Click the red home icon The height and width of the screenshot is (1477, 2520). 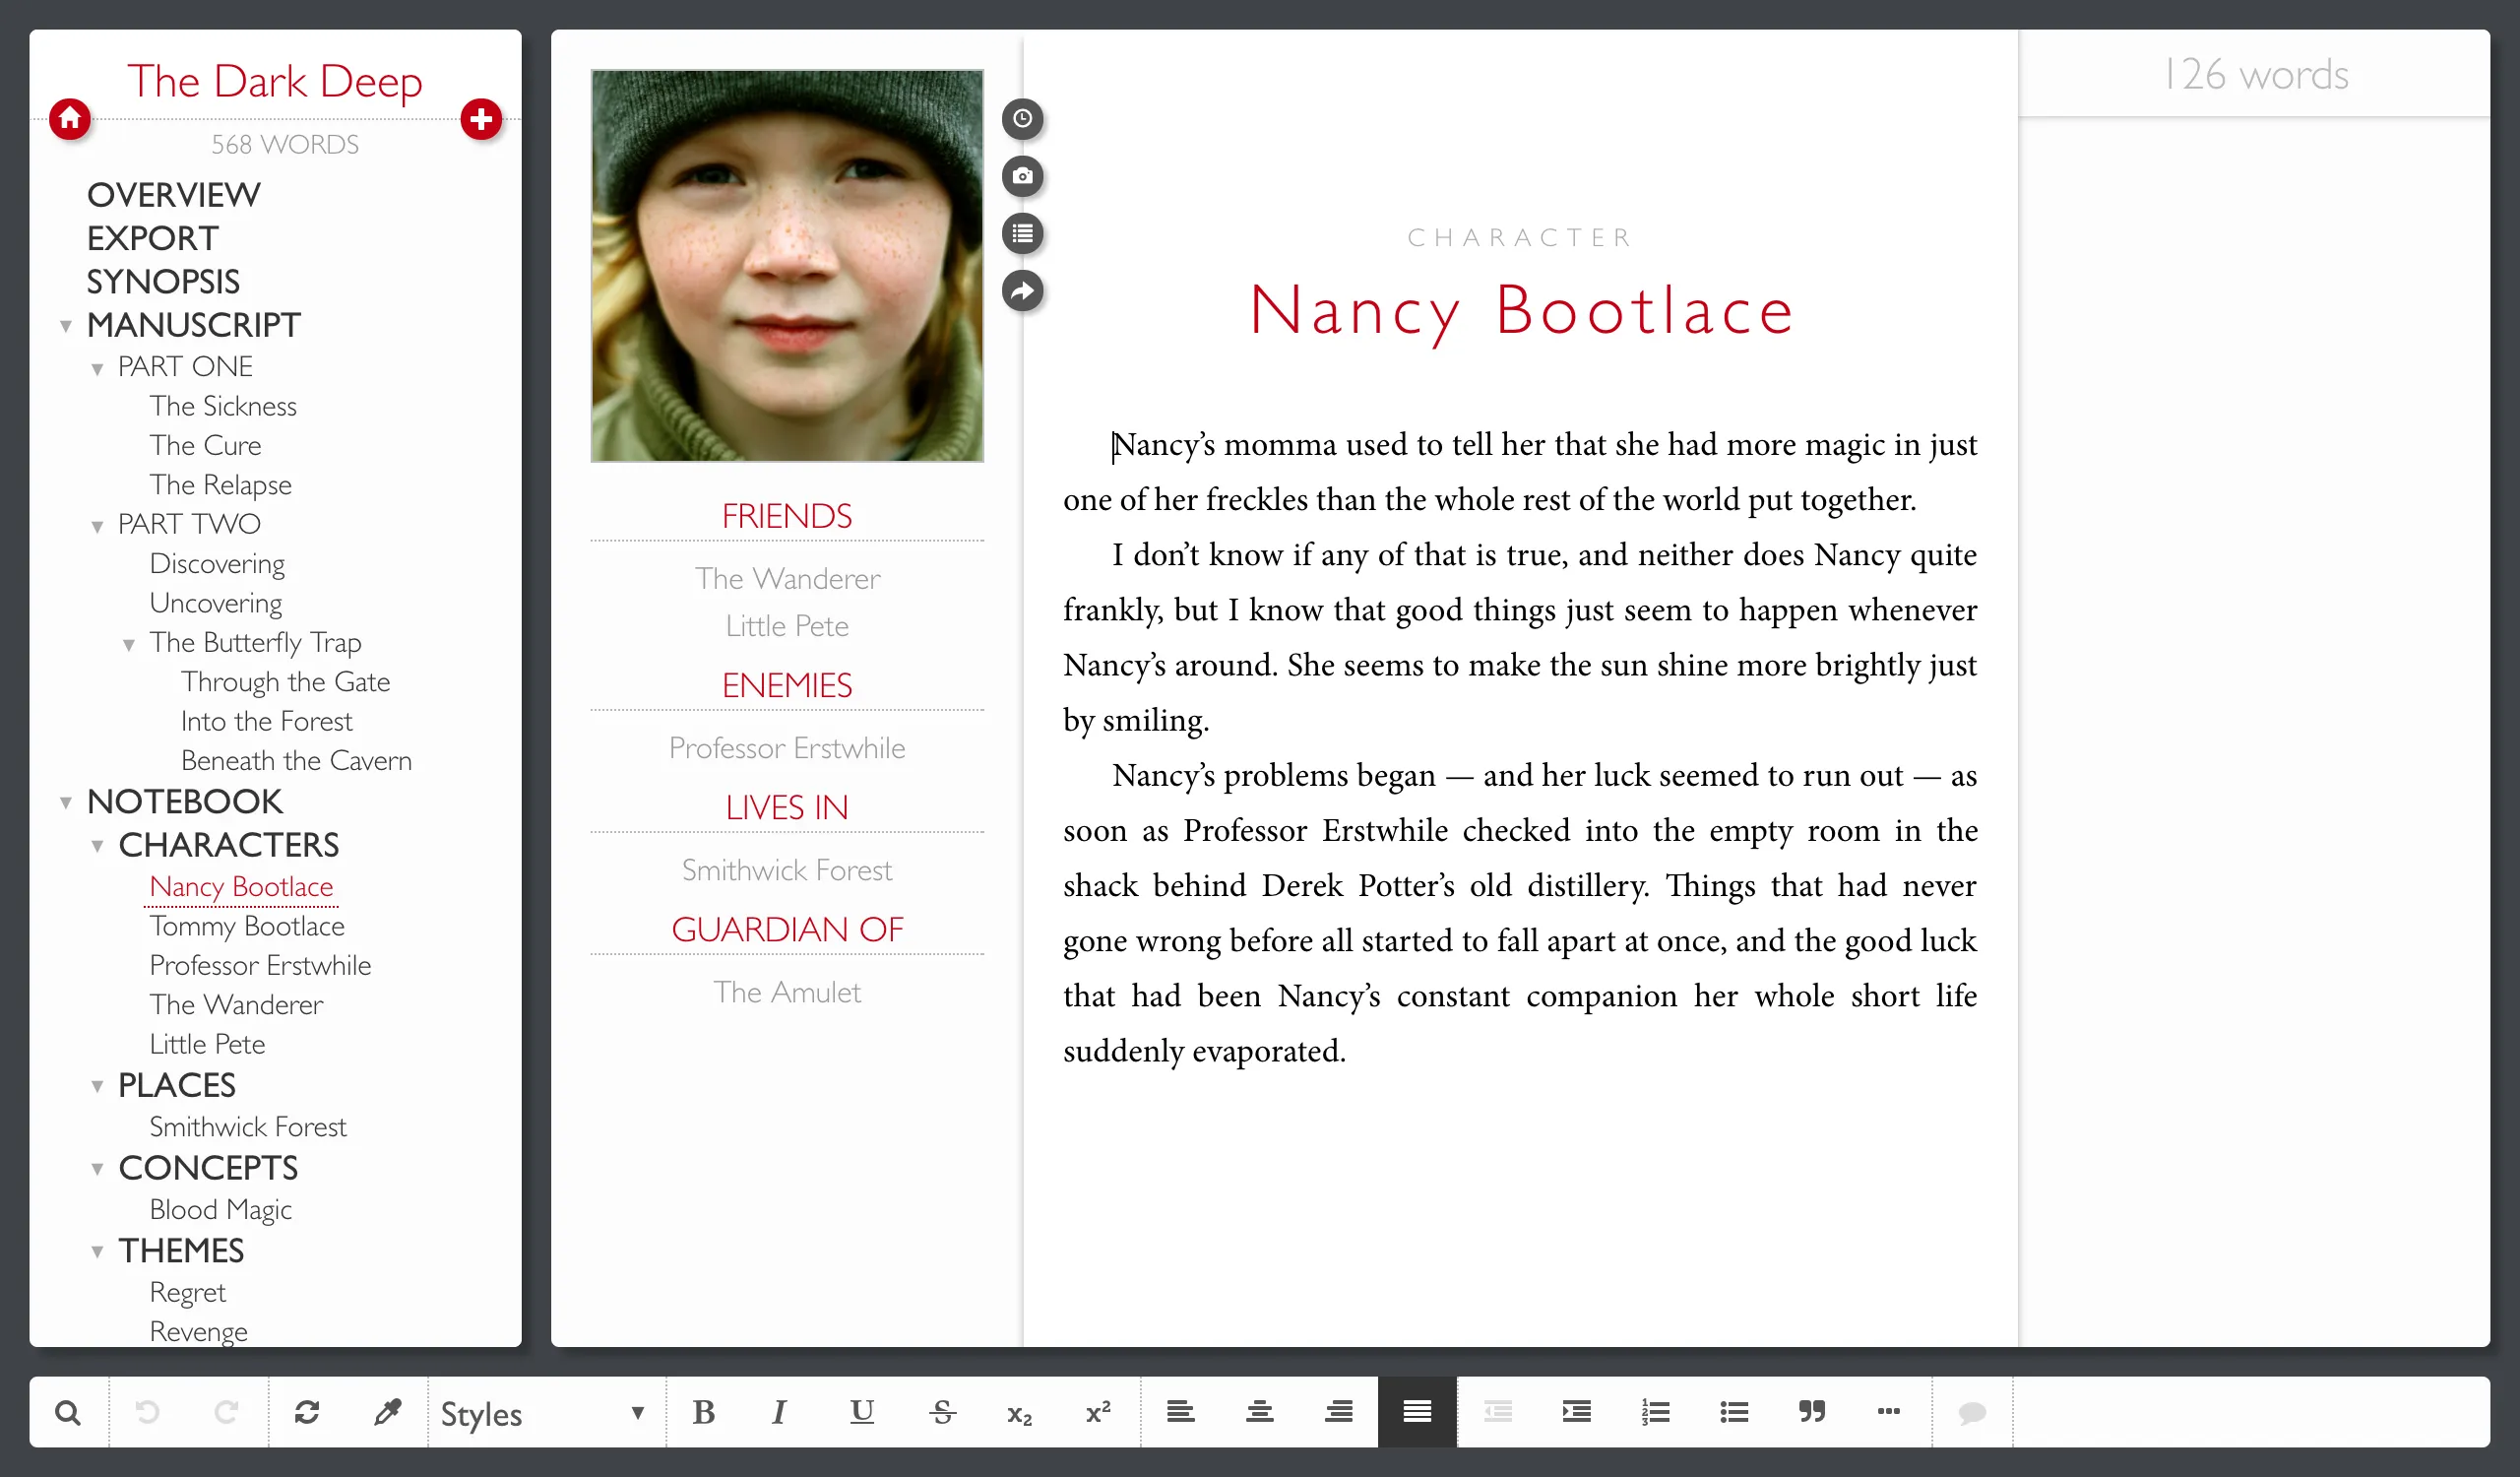click(70, 119)
